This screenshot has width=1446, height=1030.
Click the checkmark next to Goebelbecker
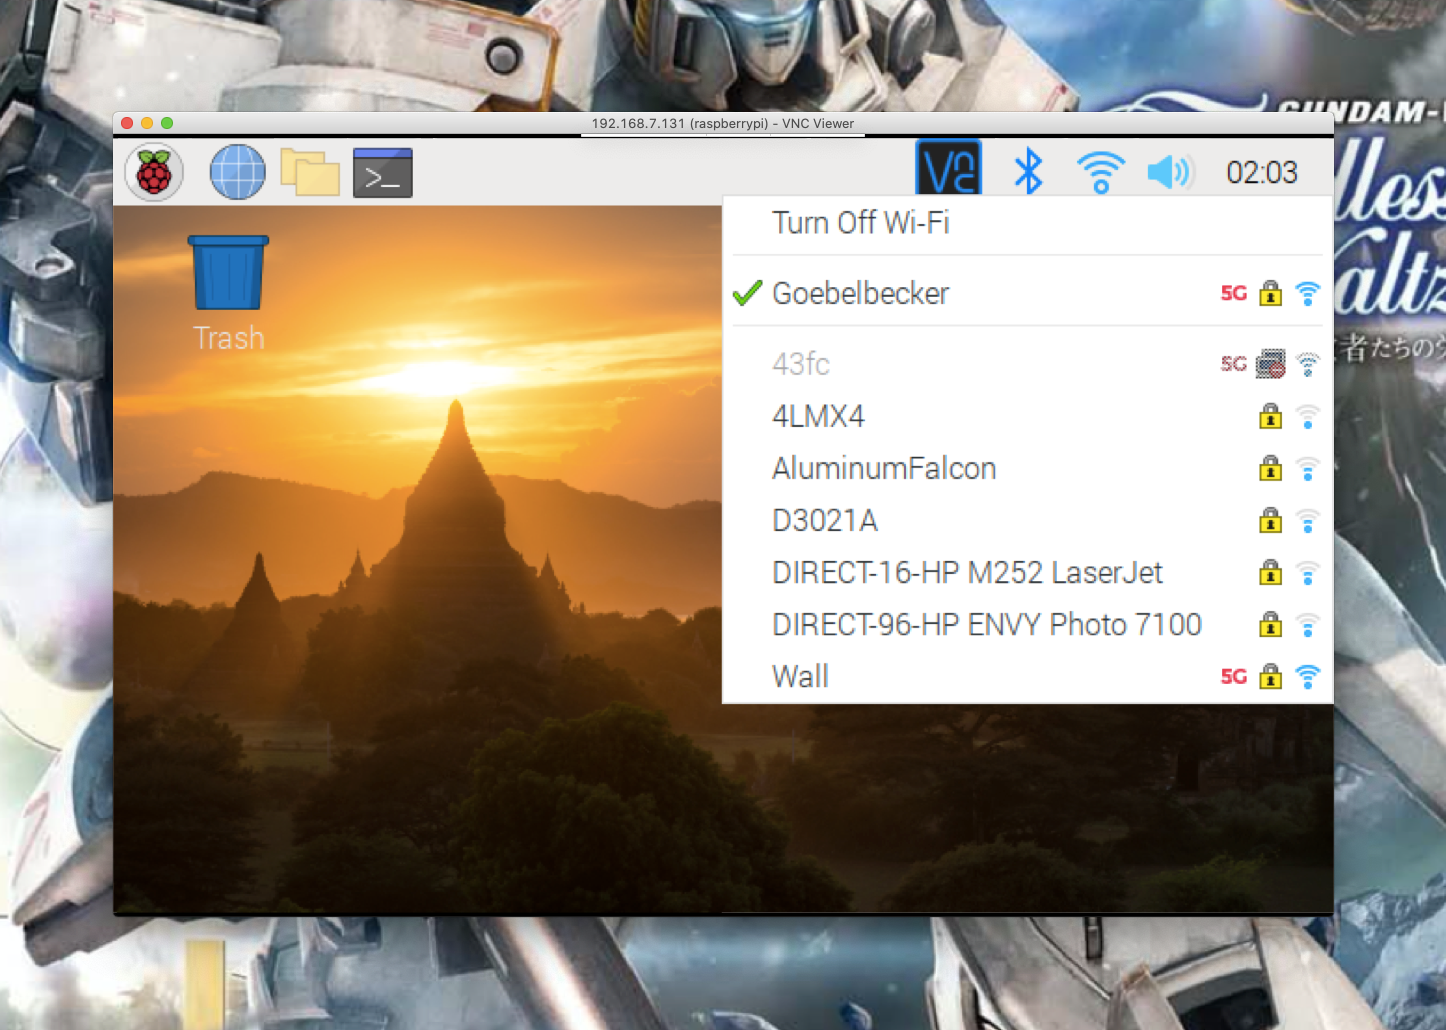748,292
